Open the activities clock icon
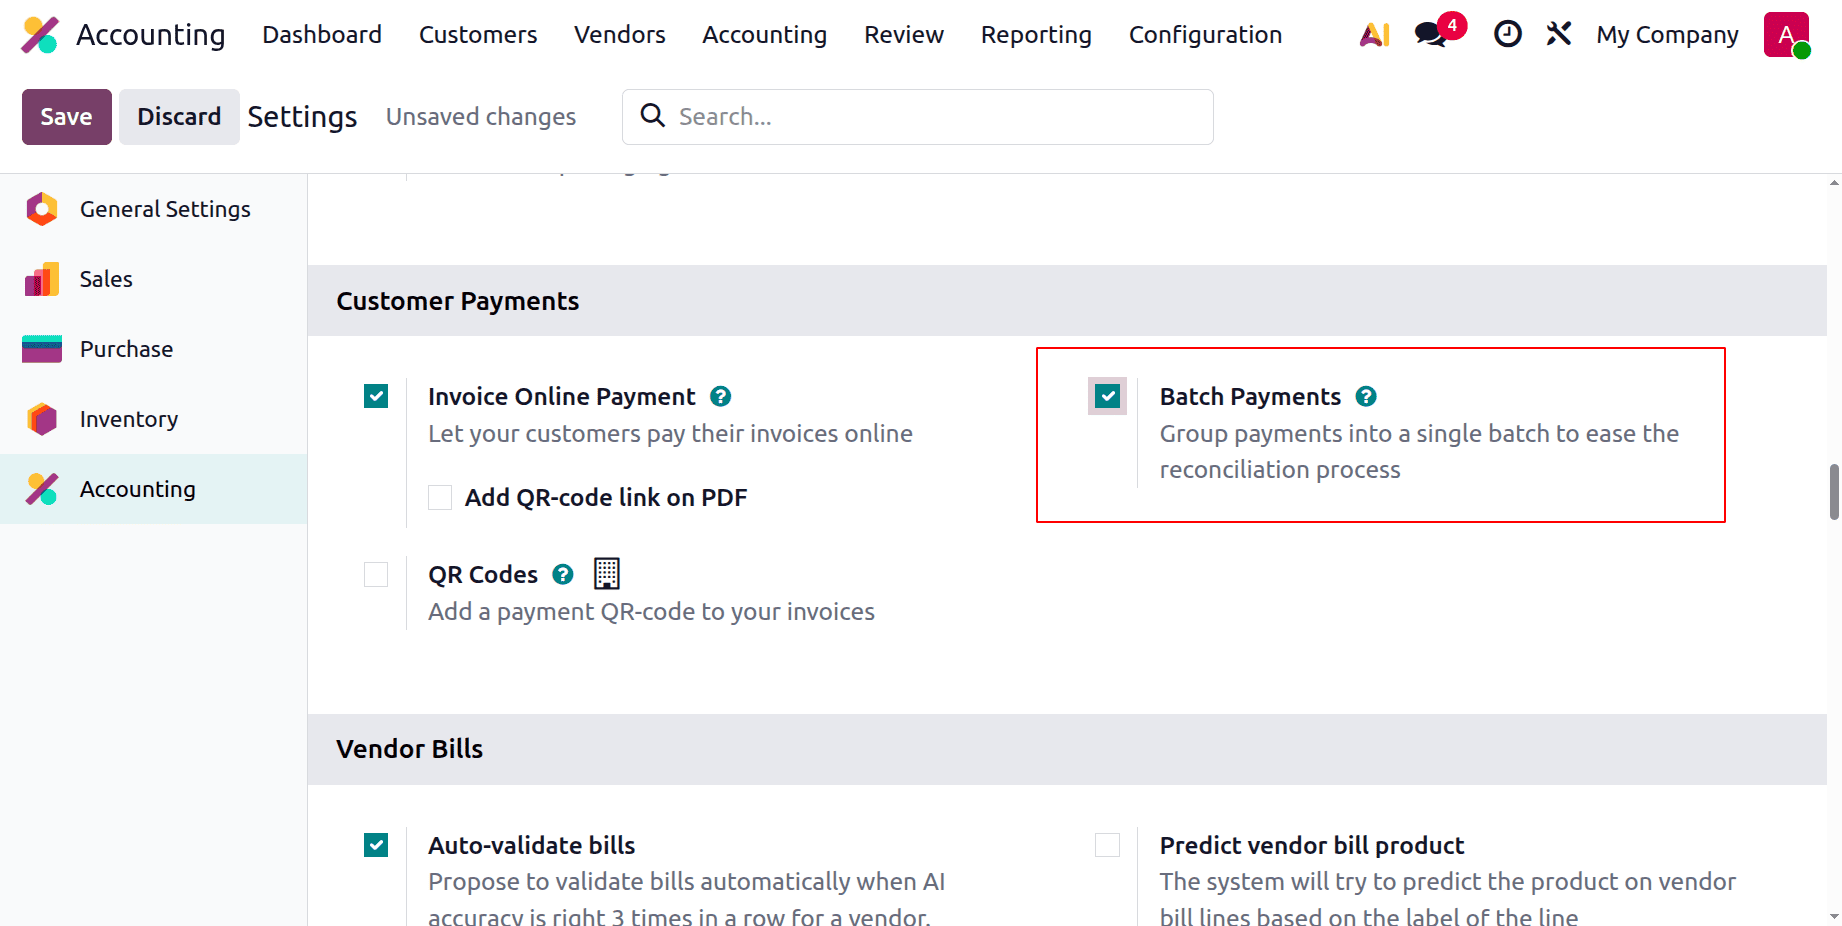This screenshot has height=926, width=1842. point(1507,35)
